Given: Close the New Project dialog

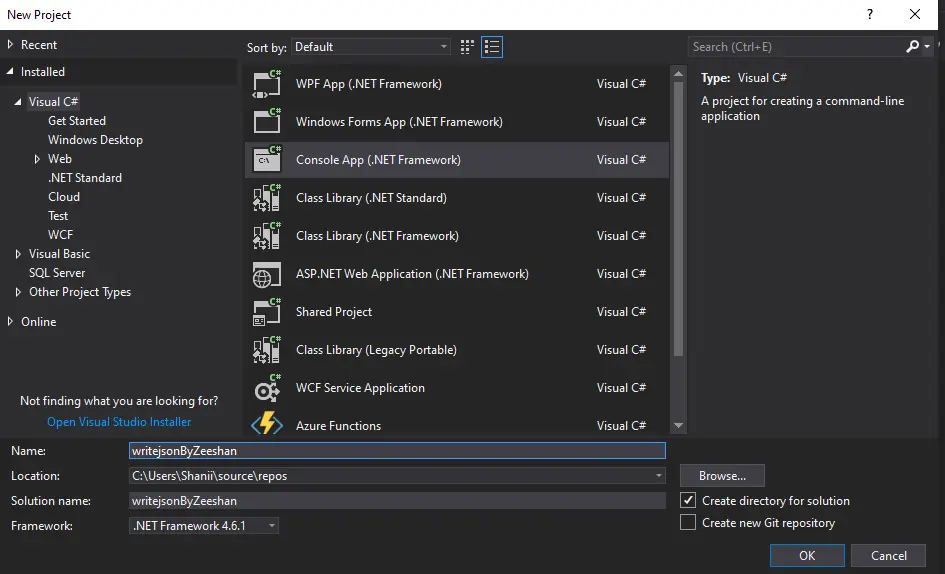Looking at the screenshot, I should [x=915, y=14].
